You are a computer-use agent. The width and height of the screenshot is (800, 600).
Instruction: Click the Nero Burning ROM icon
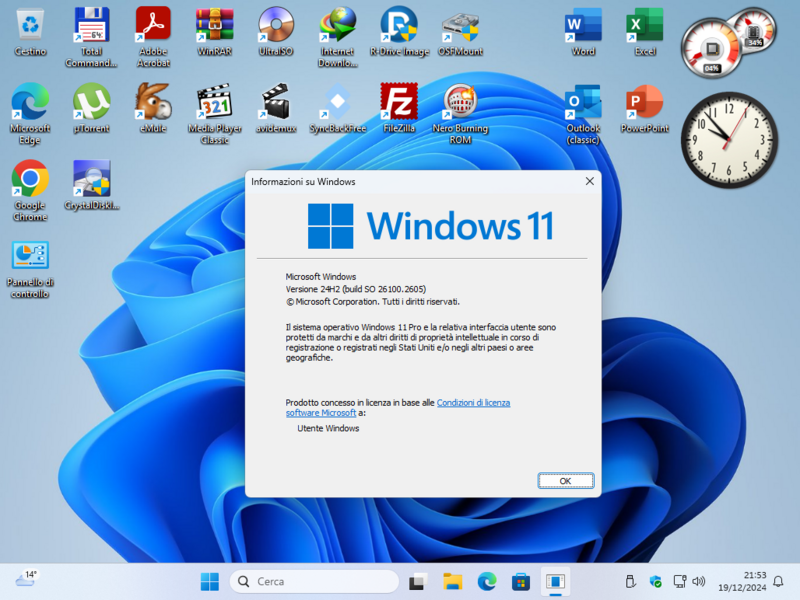(460, 114)
